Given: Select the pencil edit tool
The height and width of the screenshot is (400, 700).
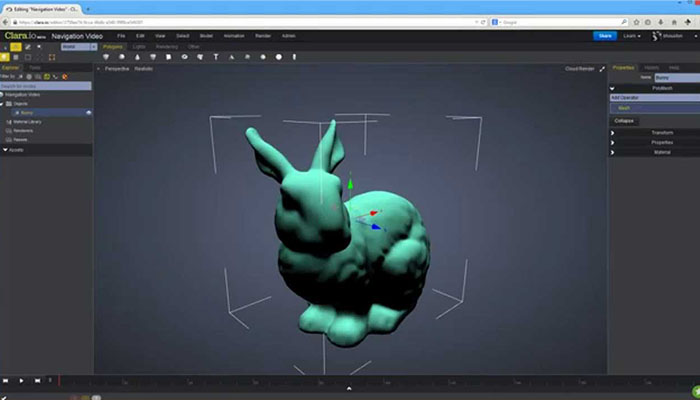Looking at the screenshot, I should [28, 47].
